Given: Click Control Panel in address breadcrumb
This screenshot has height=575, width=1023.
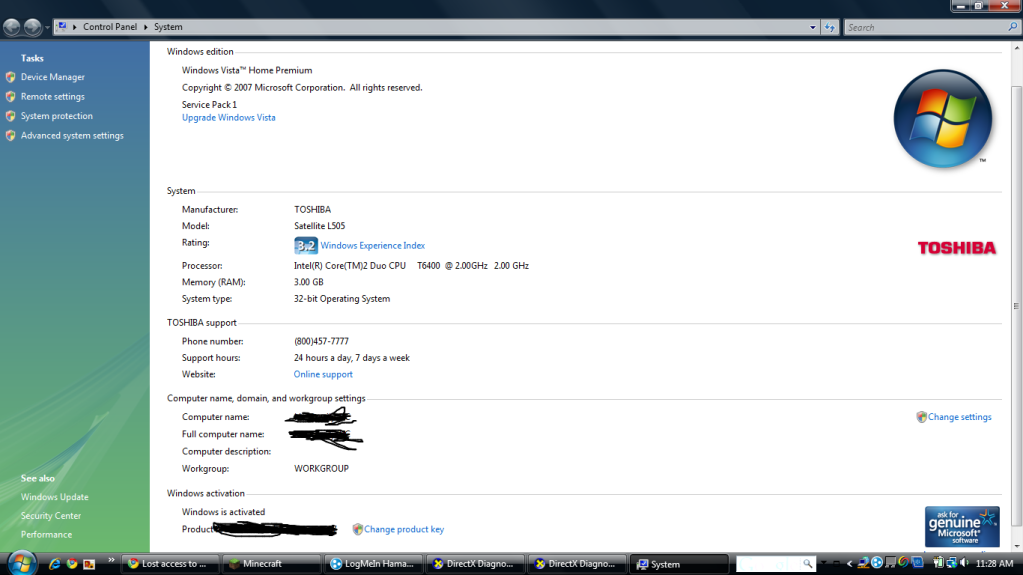Looking at the screenshot, I should coord(110,27).
